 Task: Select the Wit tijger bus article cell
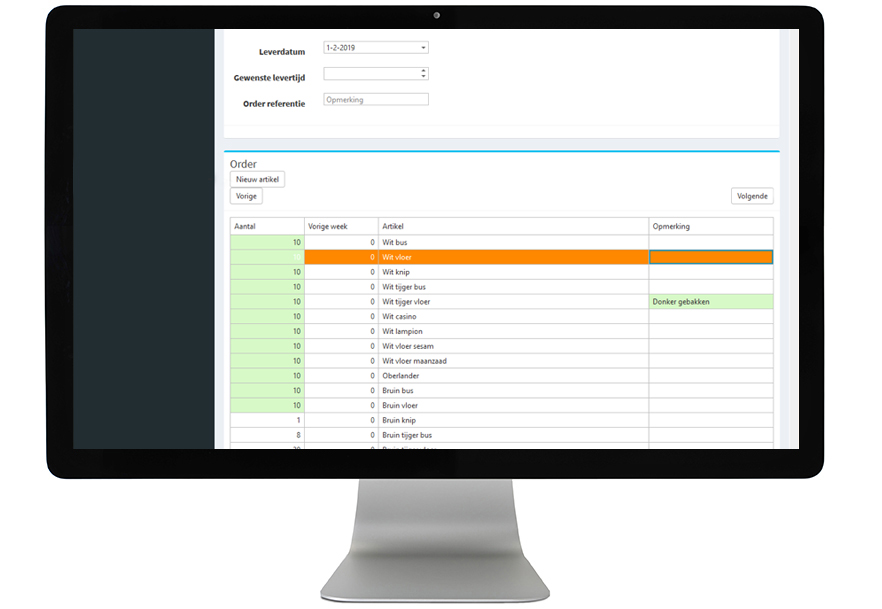[514, 287]
